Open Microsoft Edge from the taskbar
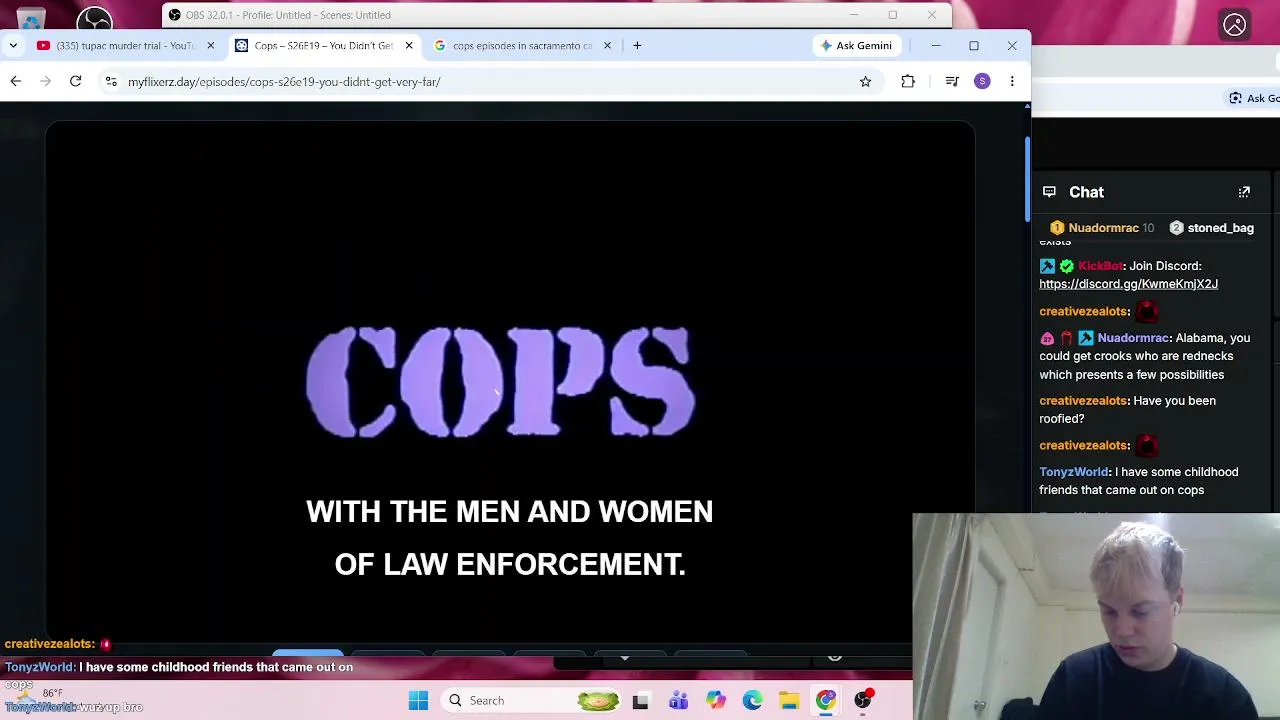Screen dimensions: 1280x720 (x=752, y=700)
